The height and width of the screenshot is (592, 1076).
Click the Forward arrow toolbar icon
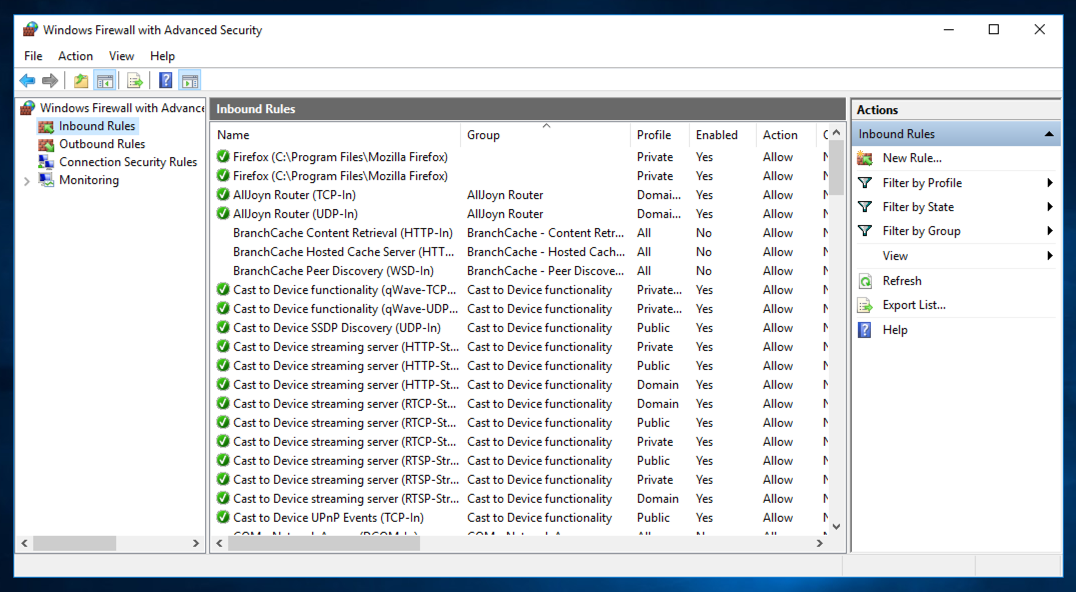coord(49,81)
